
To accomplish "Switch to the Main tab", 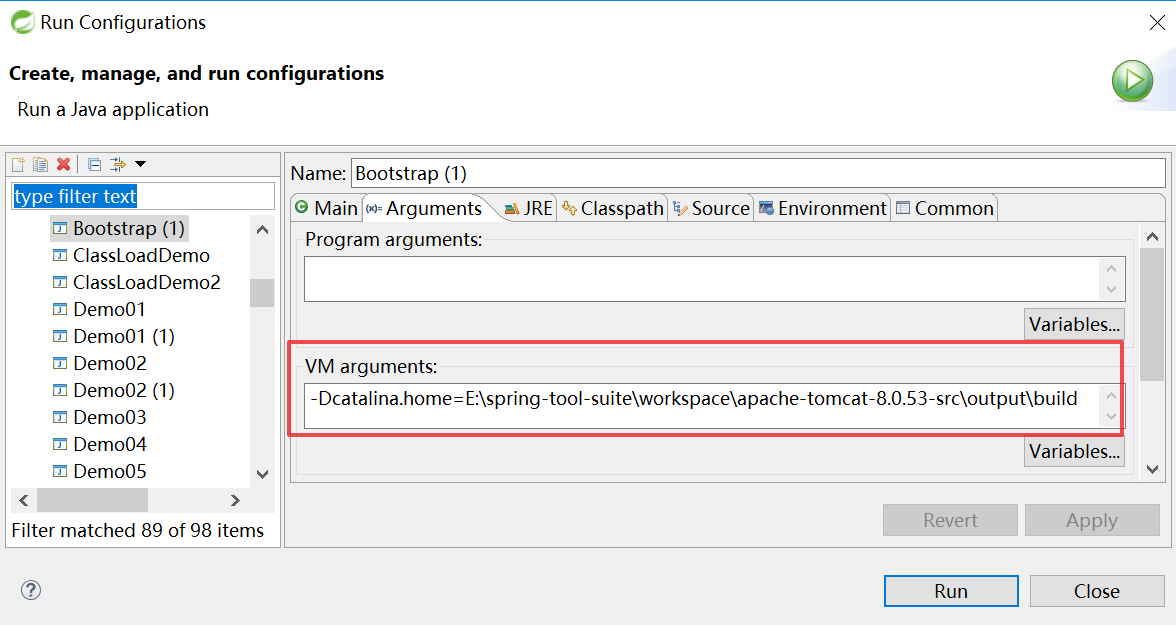I will click(326, 208).
